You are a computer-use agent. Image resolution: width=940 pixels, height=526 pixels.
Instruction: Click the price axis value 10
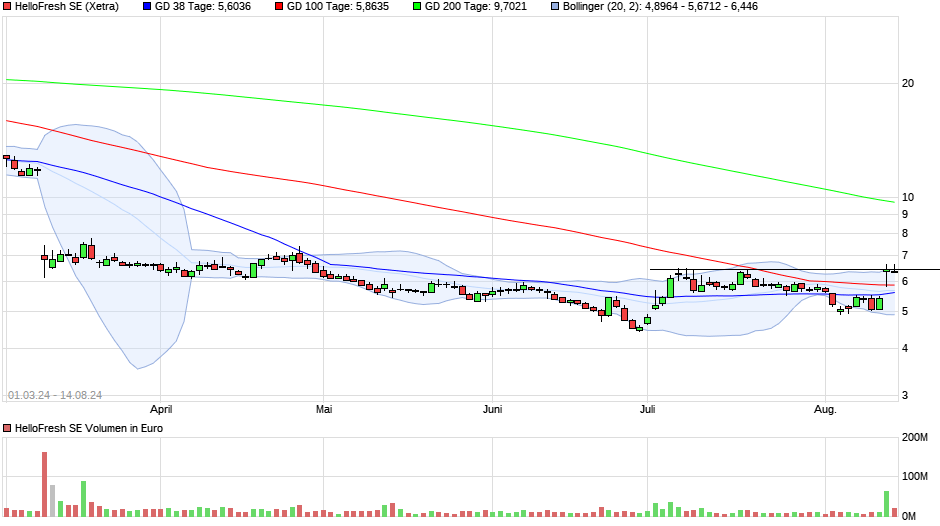point(908,197)
